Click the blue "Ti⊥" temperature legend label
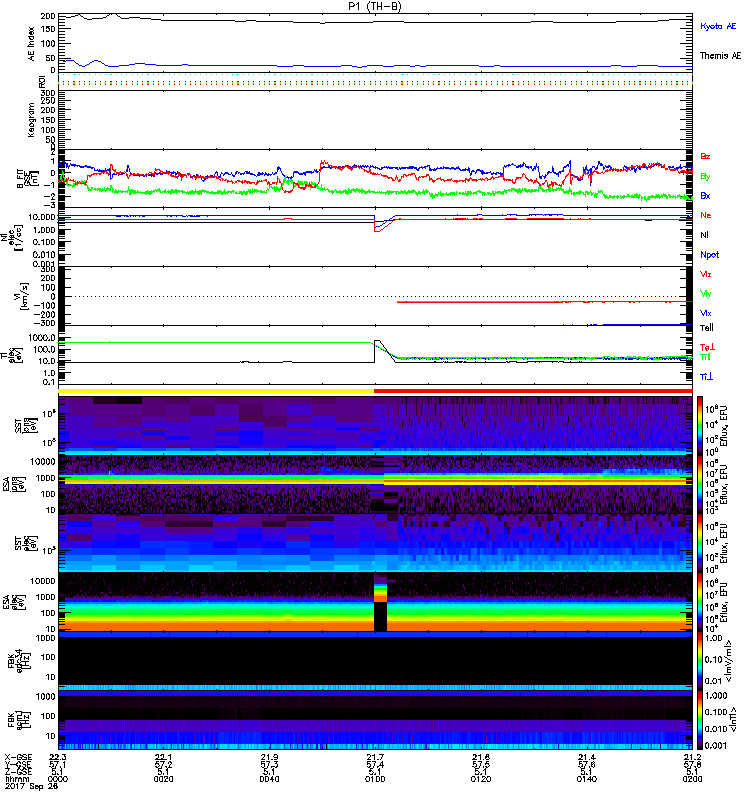The image size is (750, 800). point(706,377)
